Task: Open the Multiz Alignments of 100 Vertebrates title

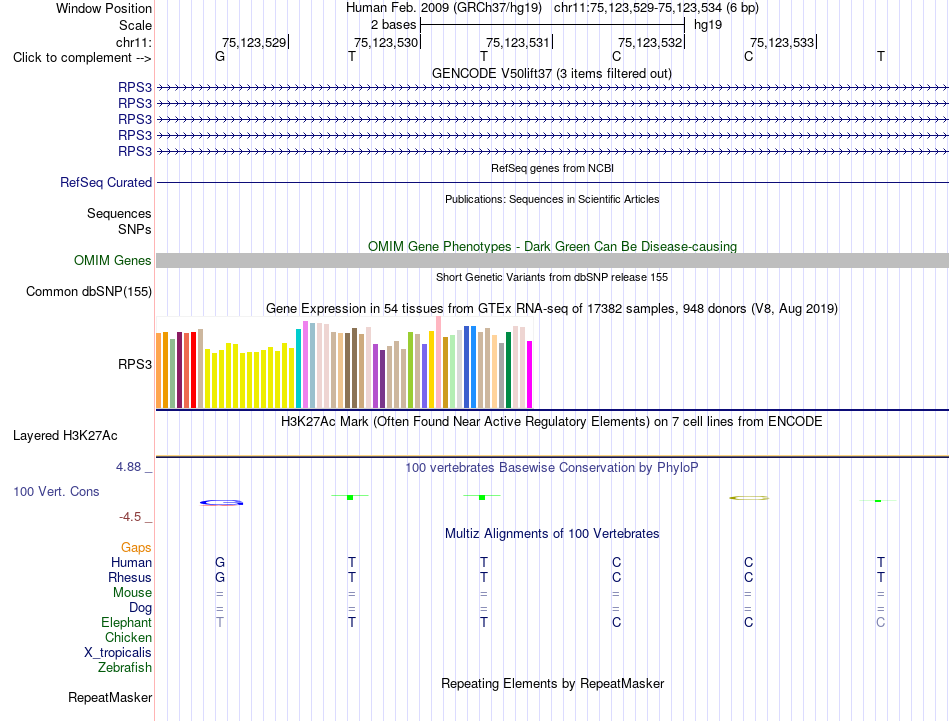Action: [x=552, y=534]
